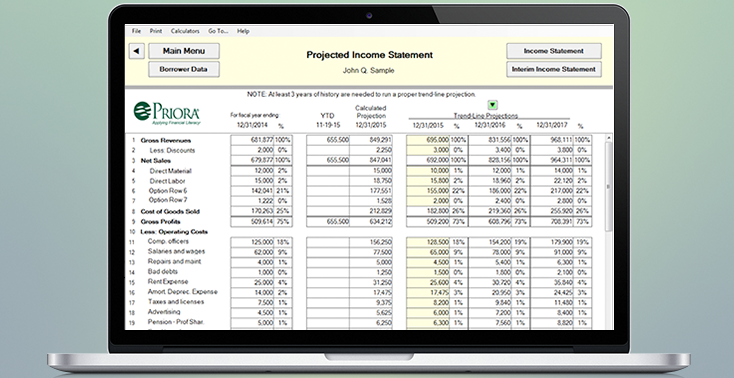Click the Advertising row label
The height and width of the screenshot is (378, 734).
[x=164, y=312]
